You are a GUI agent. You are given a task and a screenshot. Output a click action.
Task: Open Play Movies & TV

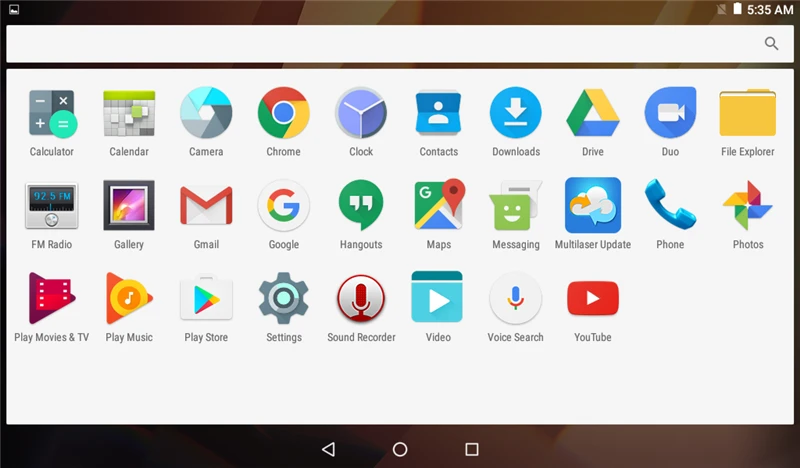click(52, 299)
